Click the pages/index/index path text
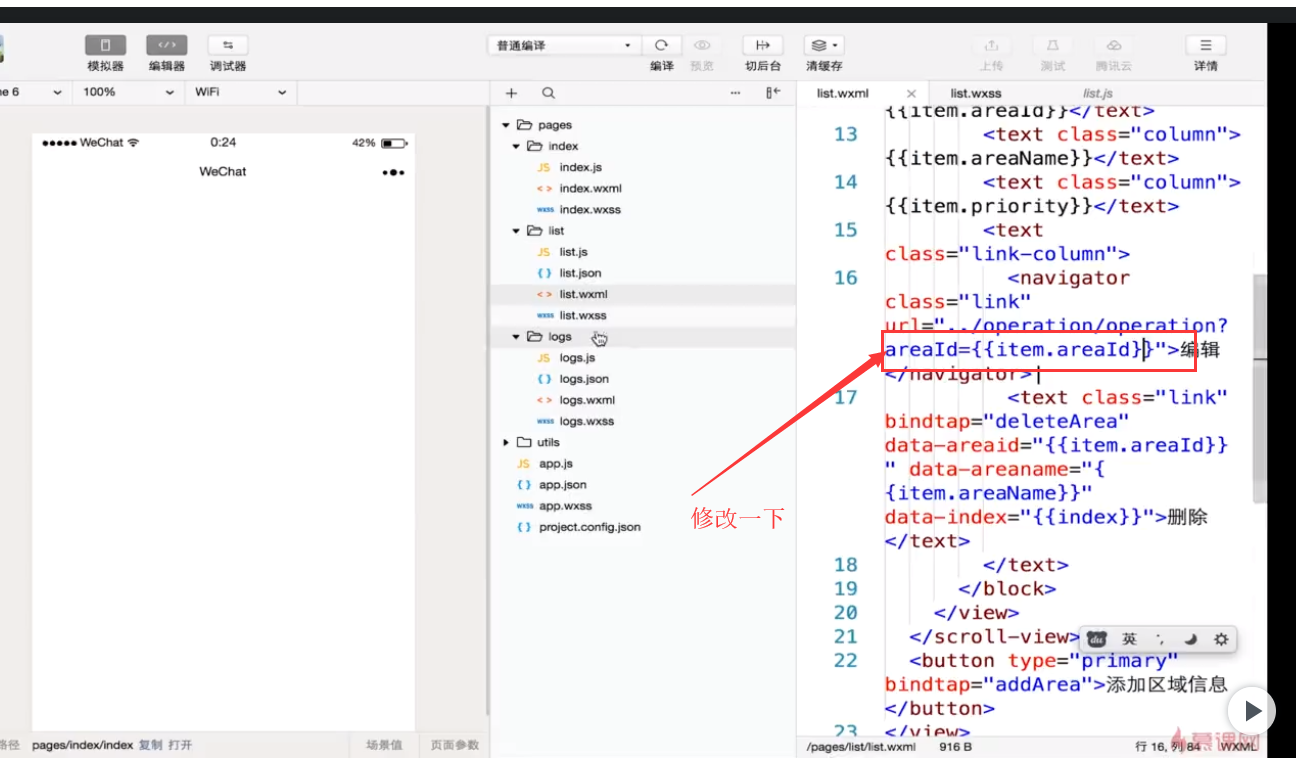Image resolution: width=1296 pixels, height=758 pixels. (x=83, y=745)
